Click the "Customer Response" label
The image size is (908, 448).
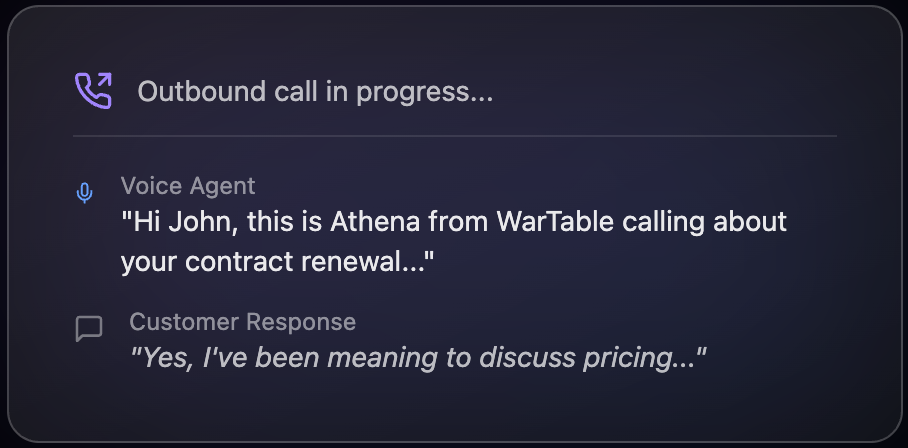[x=242, y=322]
